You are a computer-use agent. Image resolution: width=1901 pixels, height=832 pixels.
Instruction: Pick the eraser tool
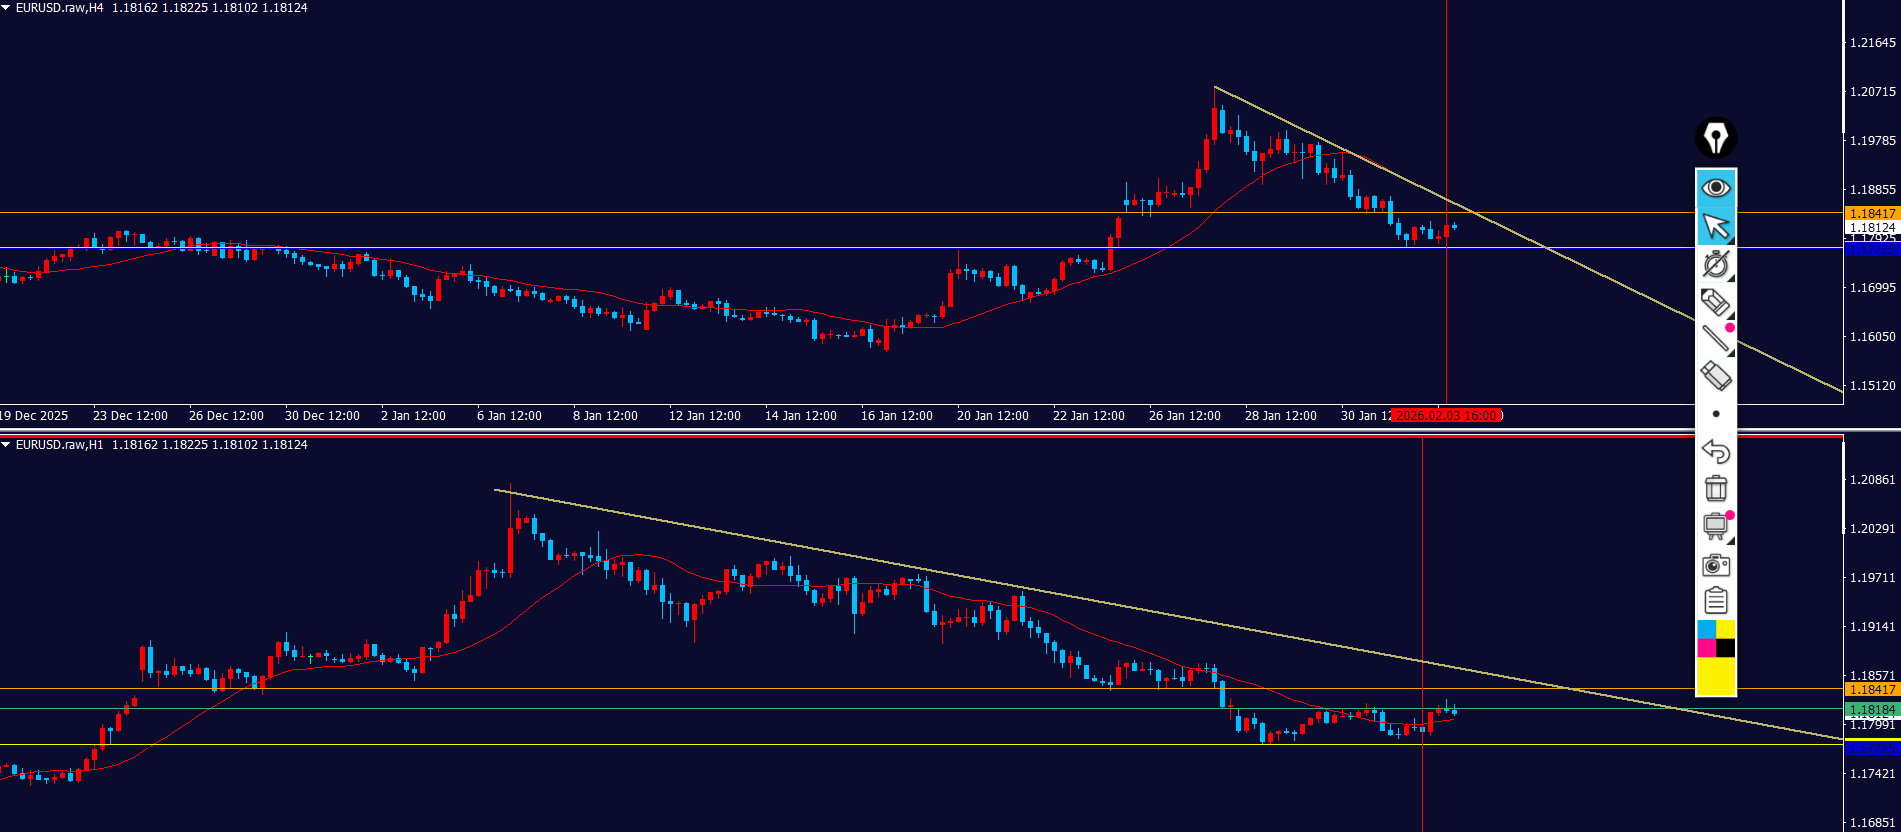click(x=1716, y=376)
